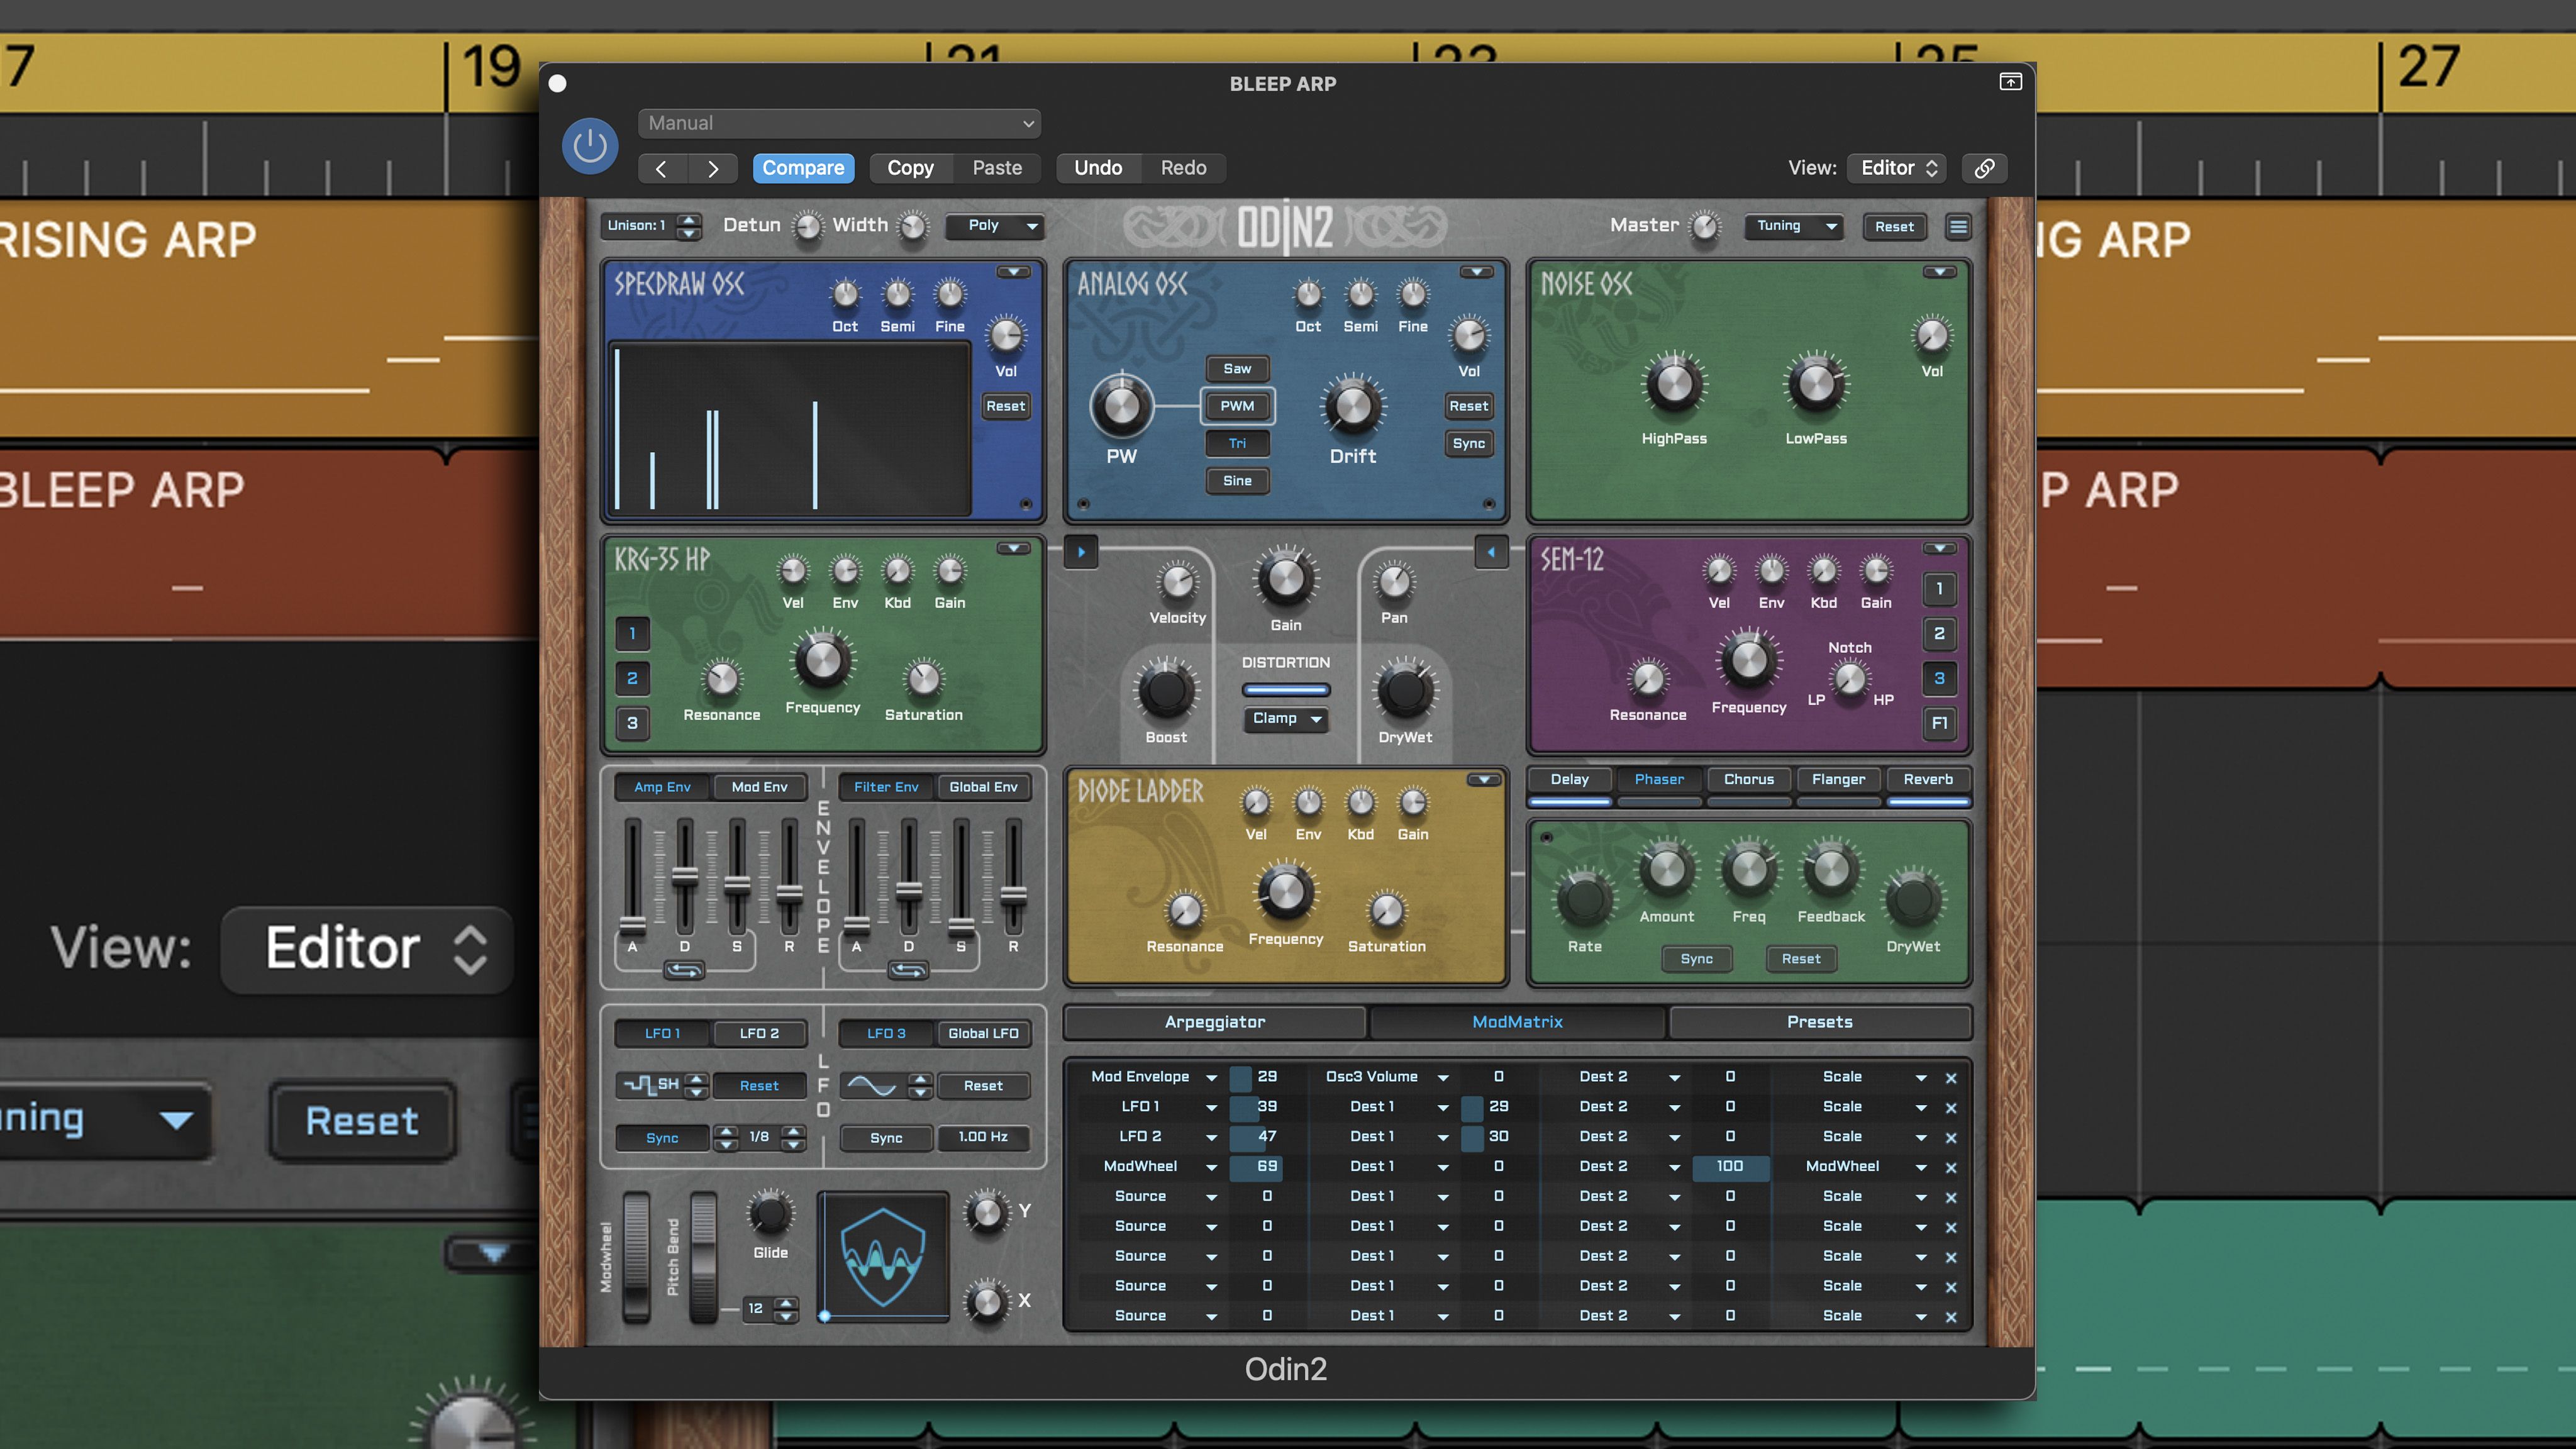This screenshot has width=2576, height=1449.
Task: Click the Compare button
Action: (803, 168)
